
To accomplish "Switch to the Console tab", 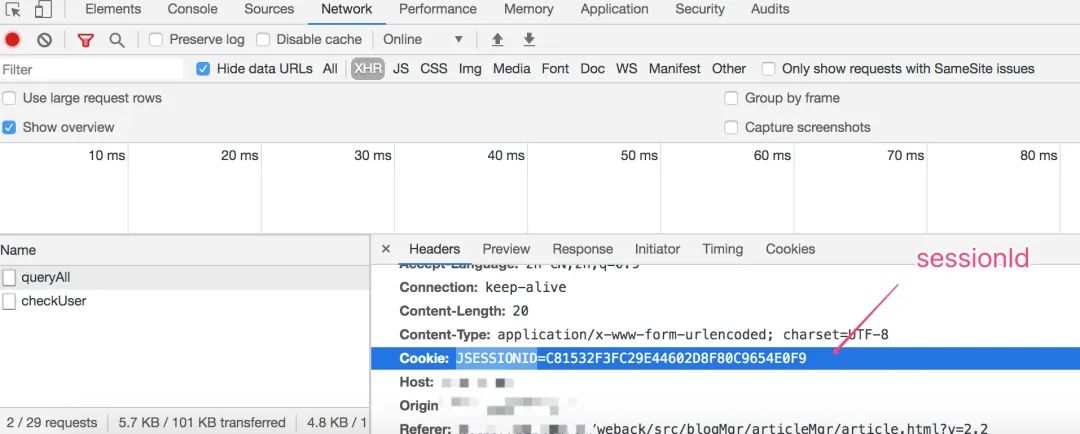I will point(192,9).
